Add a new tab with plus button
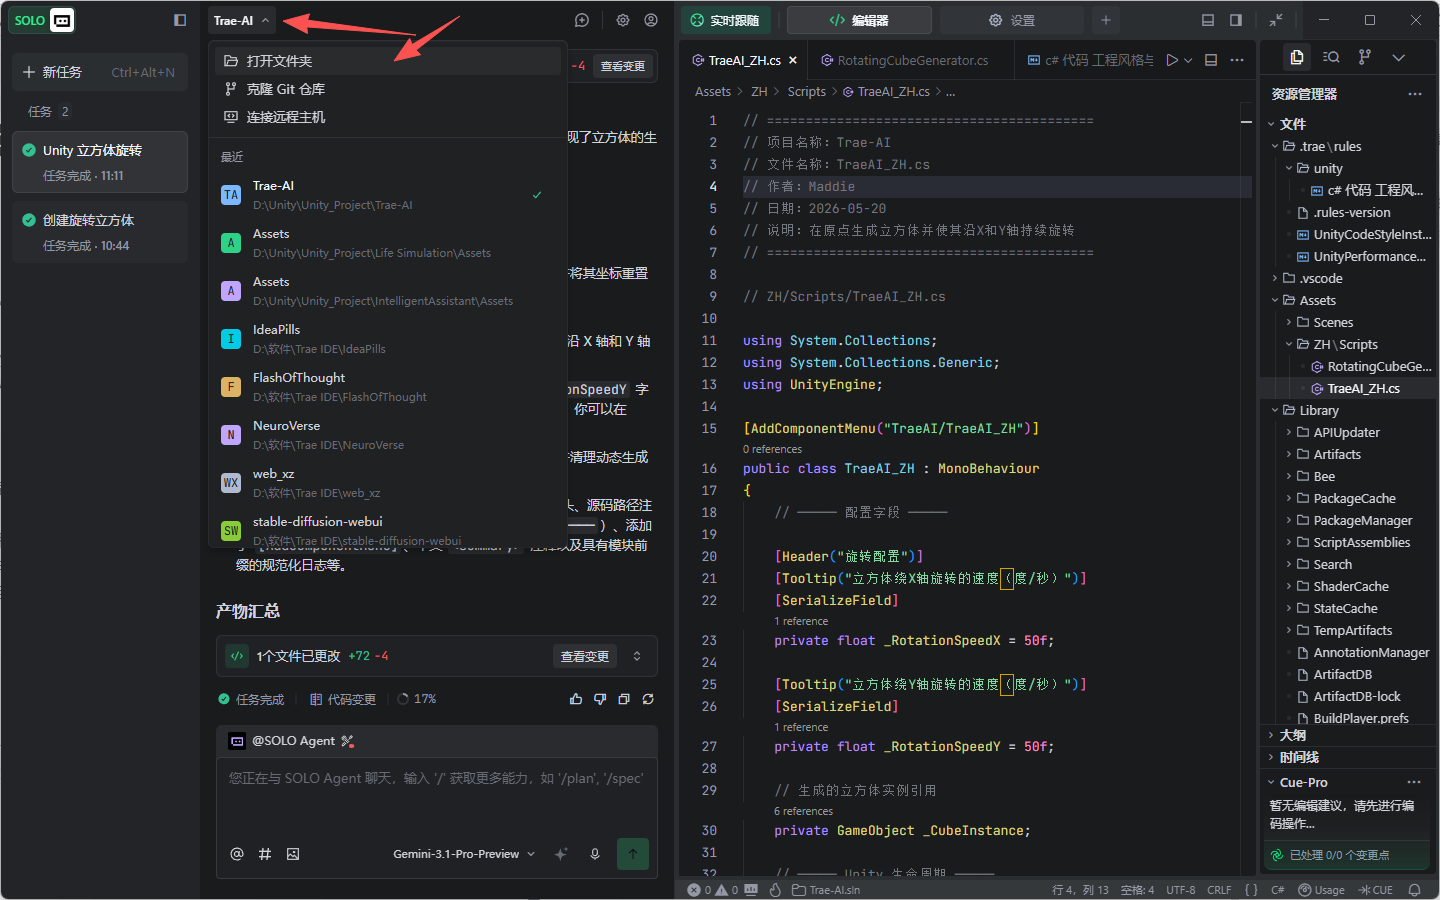The height and width of the screenshot is (900, 1440). pyautogui.click(x=1106, y=20)
